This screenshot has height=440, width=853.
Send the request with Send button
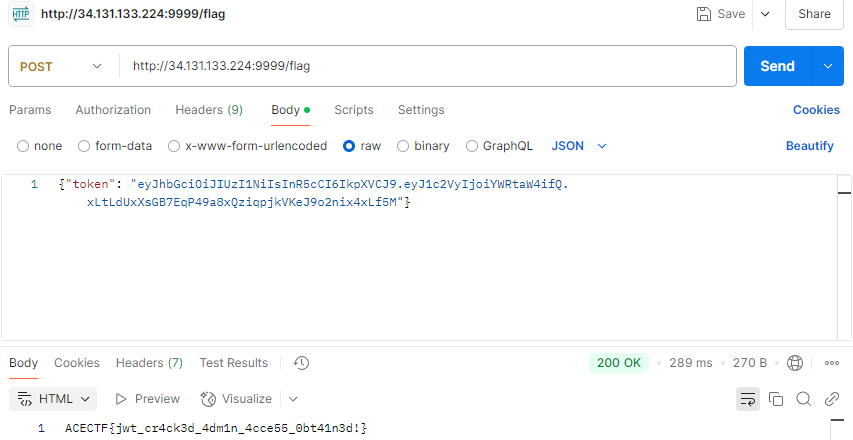777,66
